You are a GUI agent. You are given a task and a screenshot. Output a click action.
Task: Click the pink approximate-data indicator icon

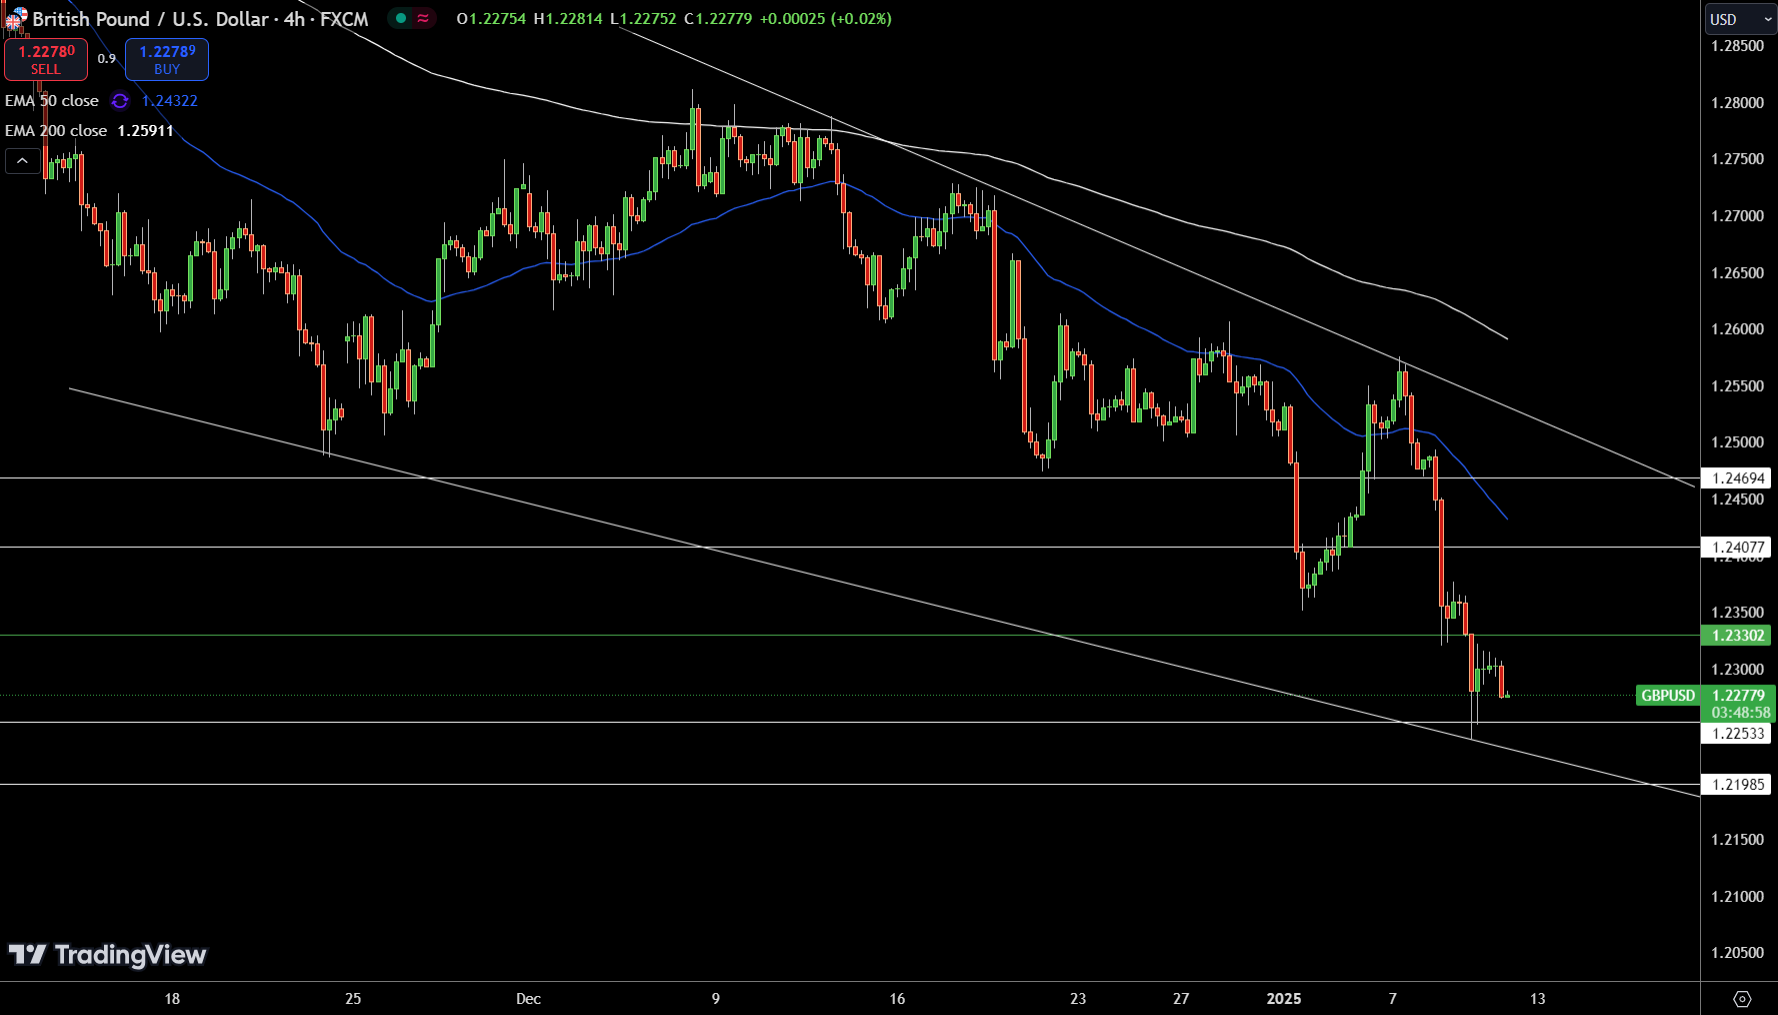pos(423,18)
